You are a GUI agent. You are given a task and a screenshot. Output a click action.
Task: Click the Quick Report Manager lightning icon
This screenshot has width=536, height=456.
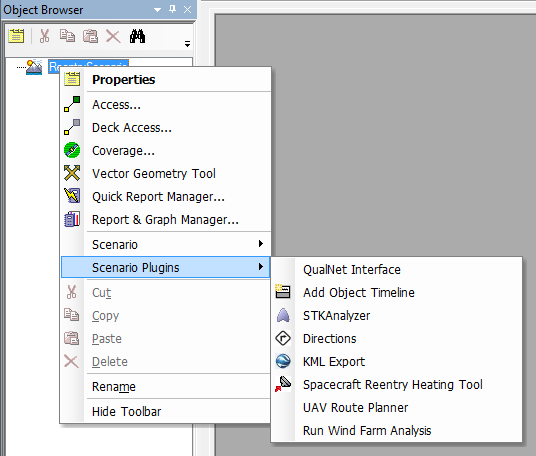tap(72, 196)
